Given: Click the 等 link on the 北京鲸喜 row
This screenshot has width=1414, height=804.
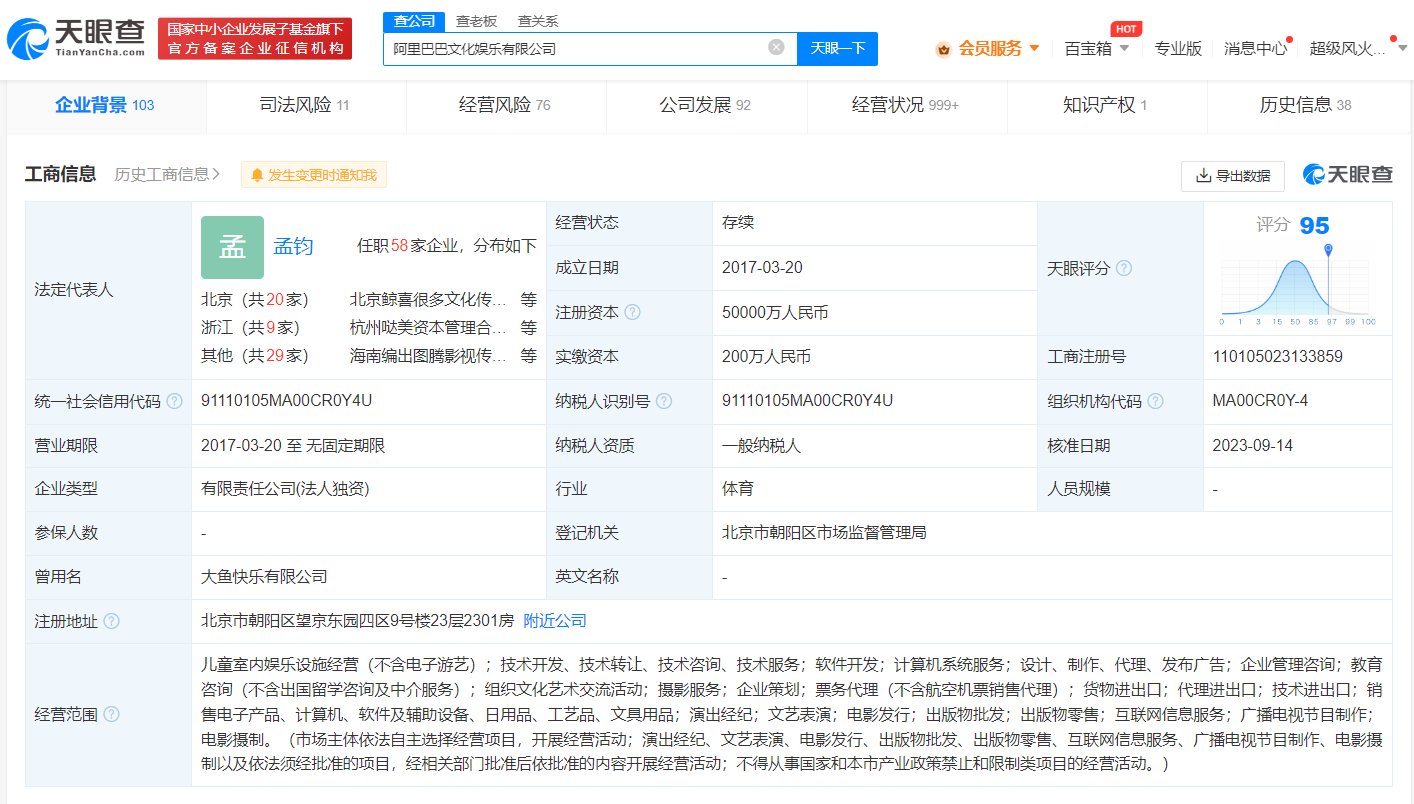Looking at the screenshot, I should 528,300.
